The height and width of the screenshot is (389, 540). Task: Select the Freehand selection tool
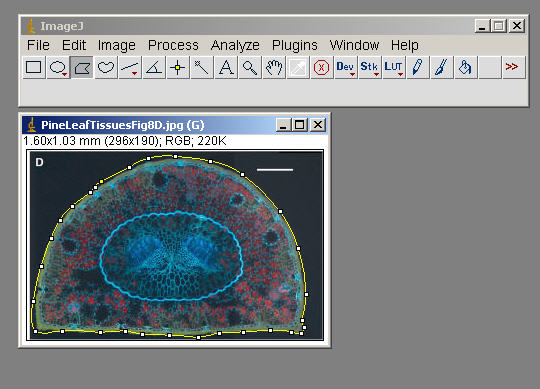pyautogui.click(x=106, y=67)
